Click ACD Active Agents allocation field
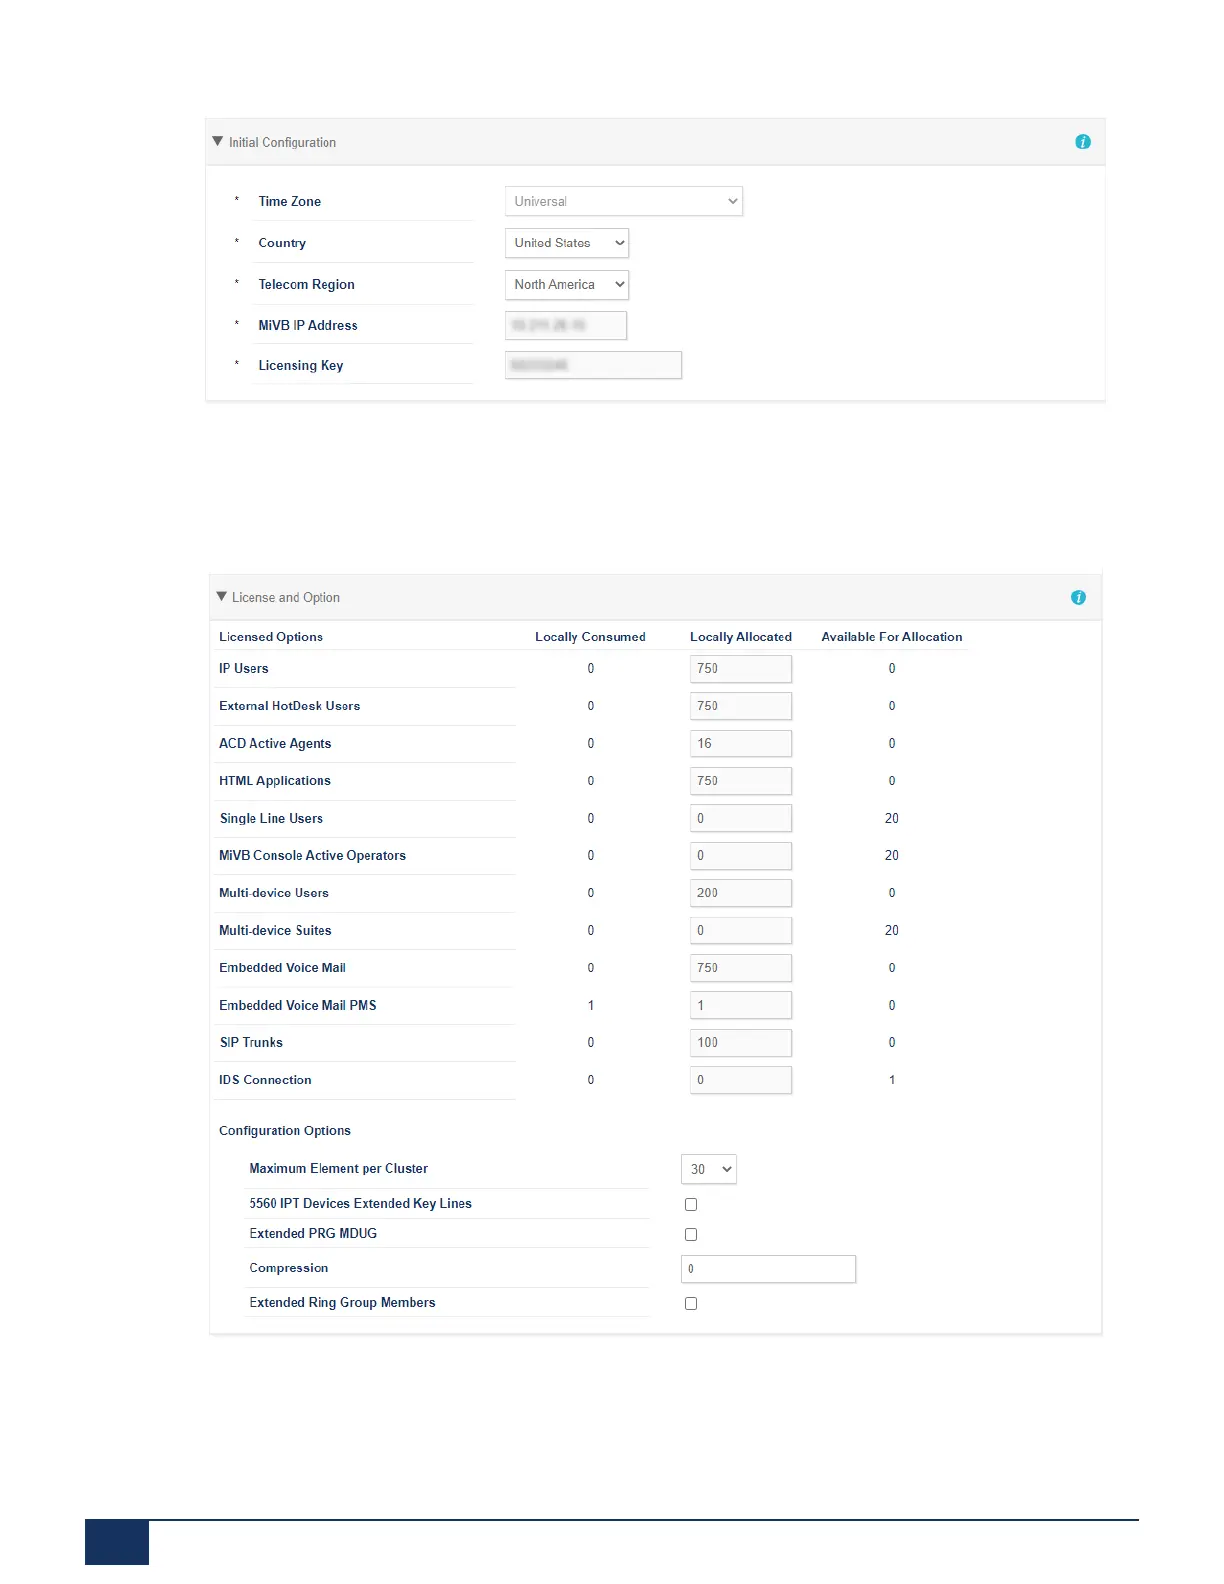The width and height of the screenshot is (1224, 1584). point(741,743)
